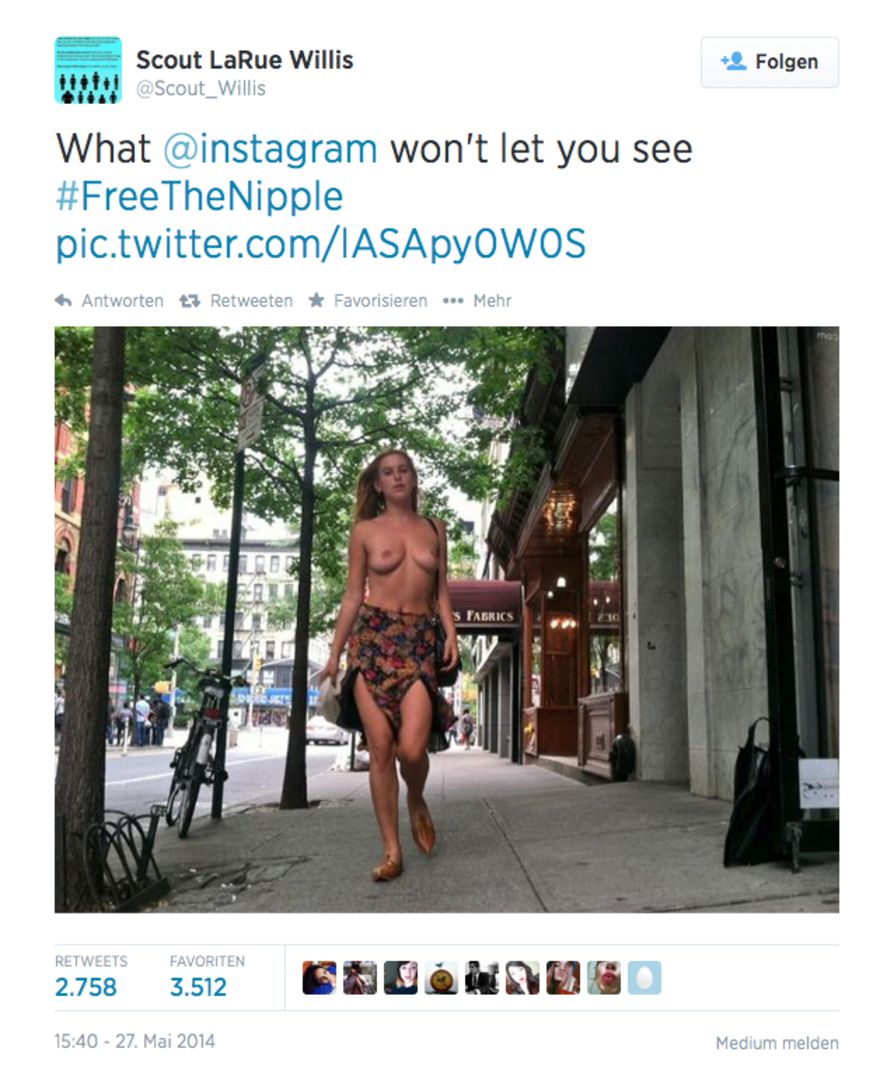Click the @Scout_Willis handle

pos(201,89)
